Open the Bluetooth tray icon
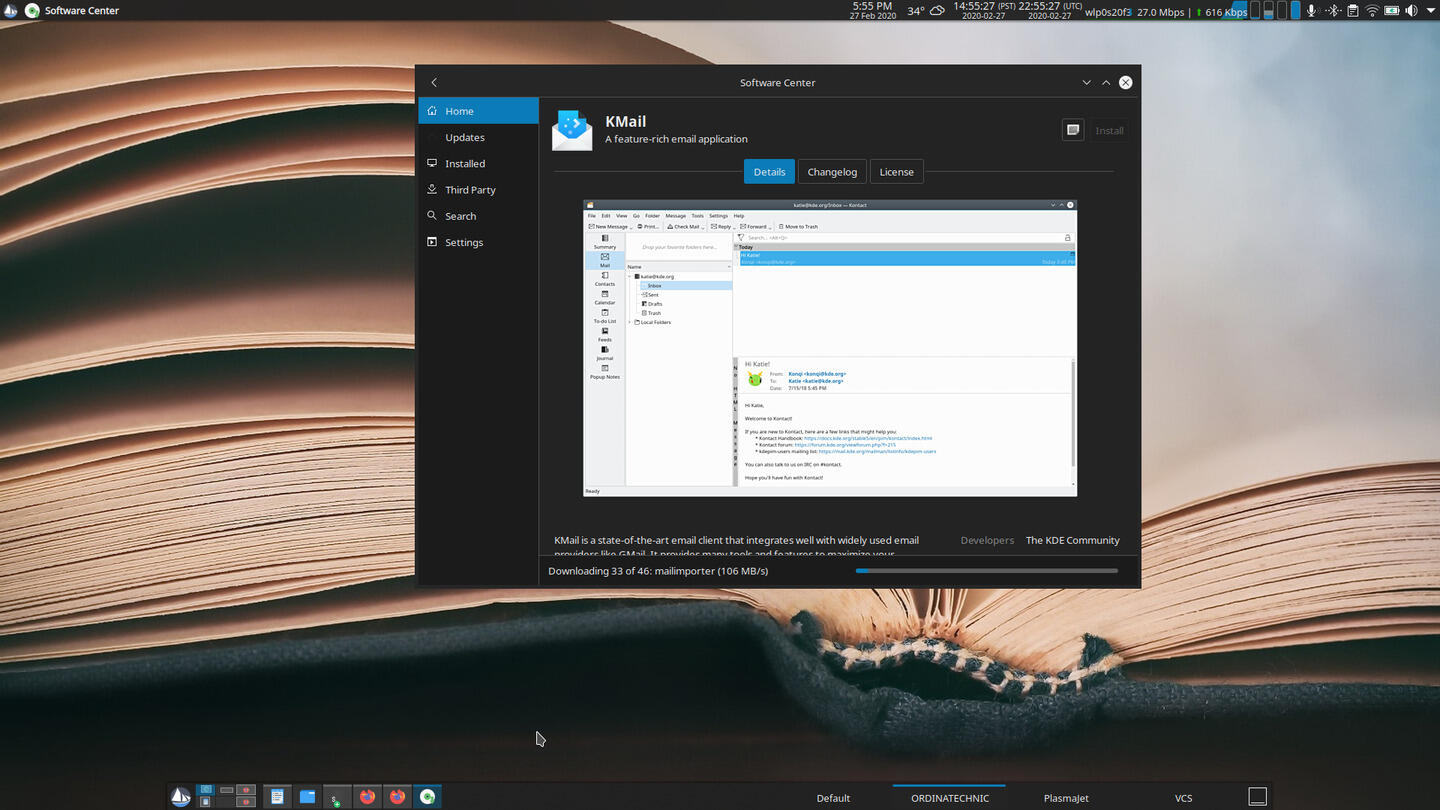 1333,11
